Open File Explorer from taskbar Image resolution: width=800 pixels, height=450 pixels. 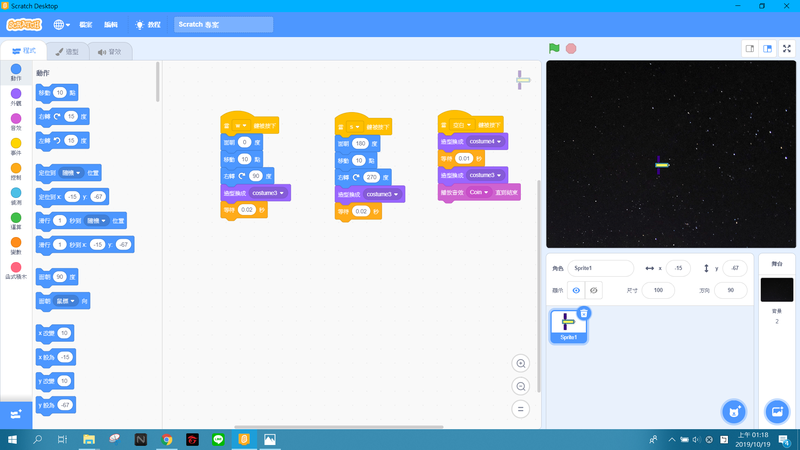(89, 439)
